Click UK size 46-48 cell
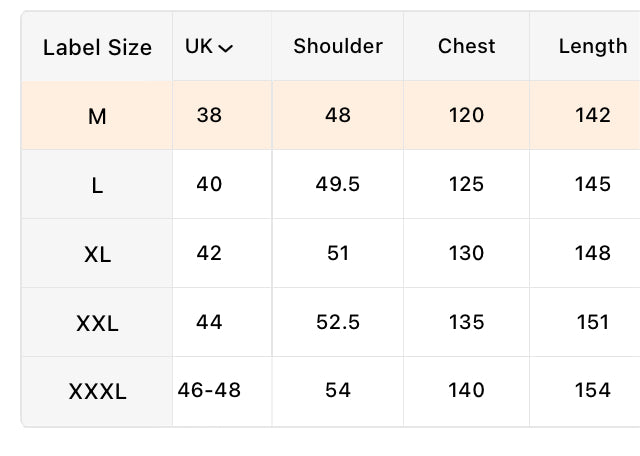The width and height of the screenshot is (640, 456). click(209, 390)
